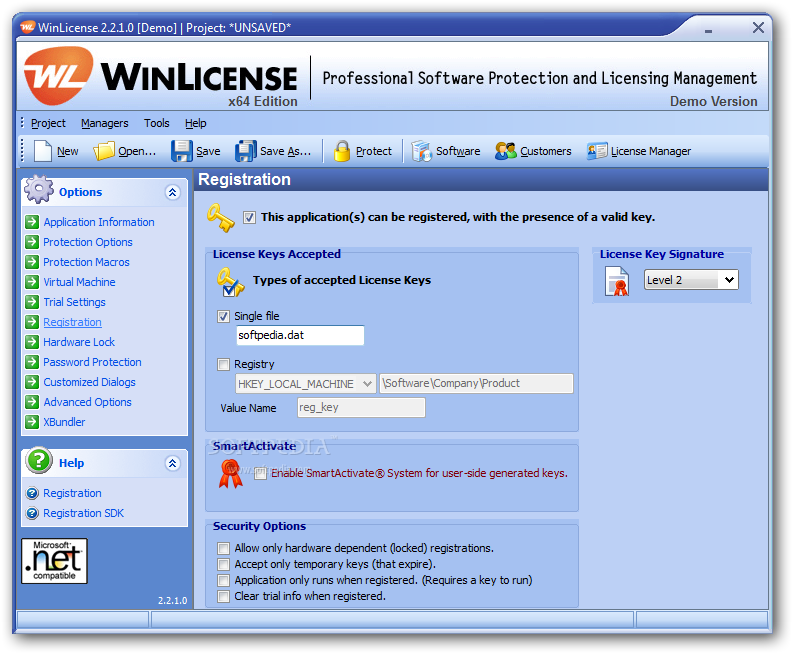The image size is (793, 654).
Task: Open Customized Dialogs page
Action: (90, 382)
